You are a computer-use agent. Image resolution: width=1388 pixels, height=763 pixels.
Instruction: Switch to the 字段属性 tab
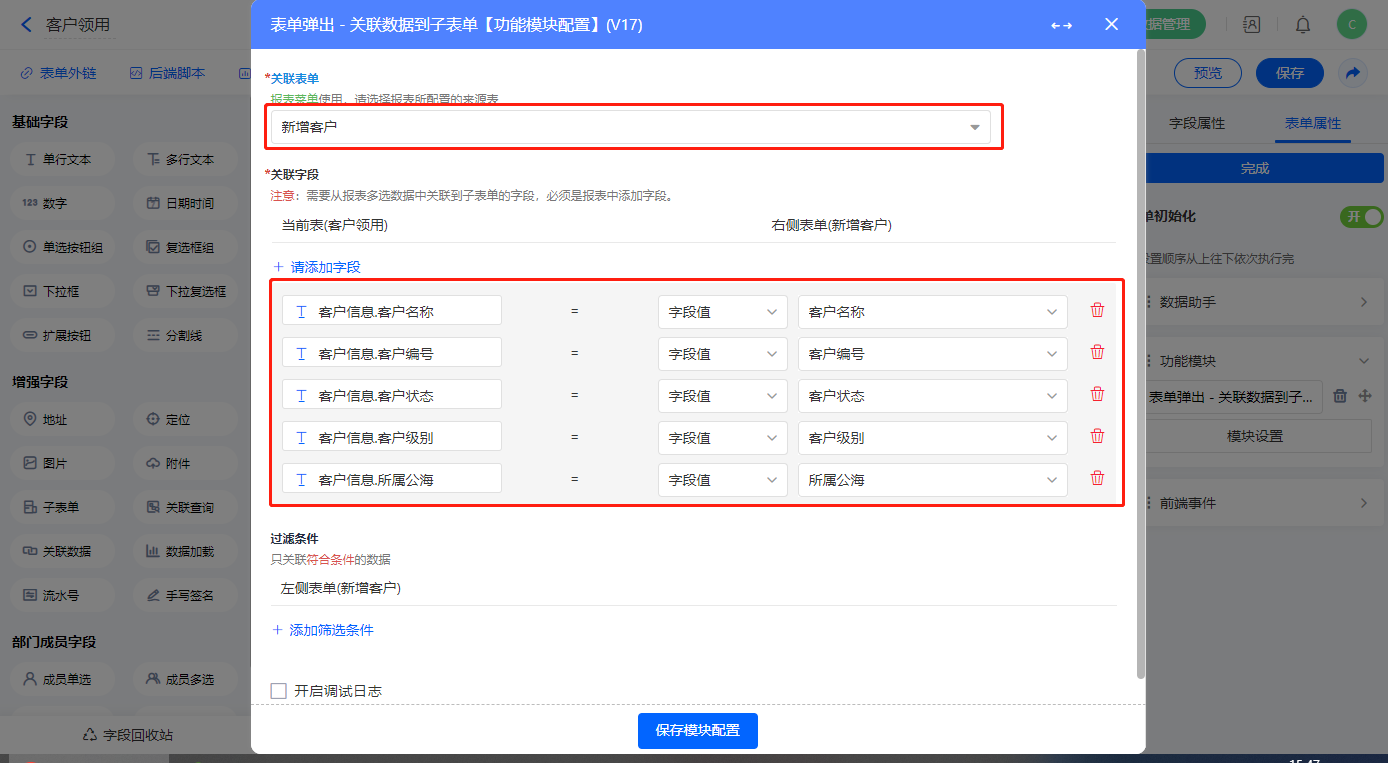pyautogui.click(x=1196, y=123)
